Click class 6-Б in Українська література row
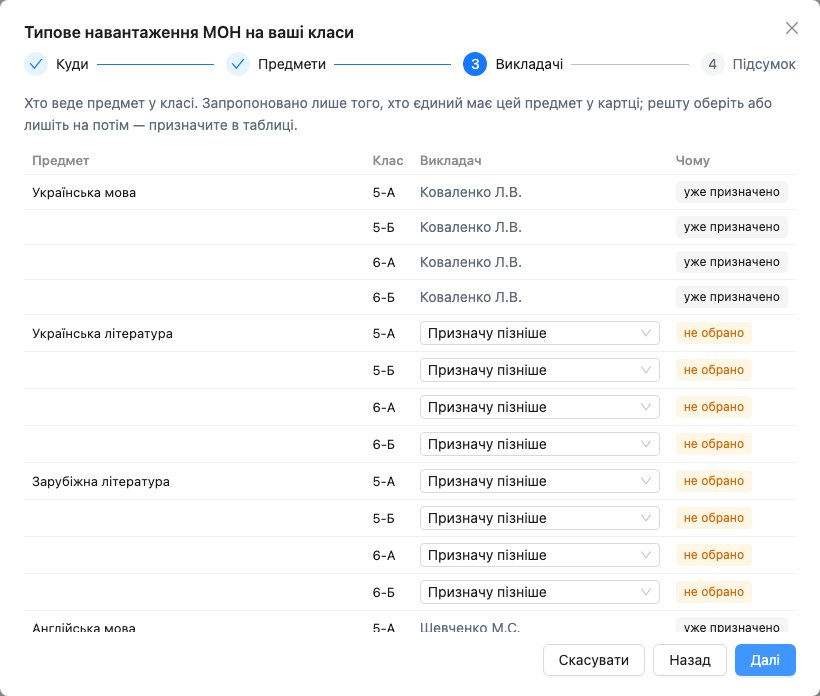Viewport: 820px width, 696px height. (x=384, y=444)
